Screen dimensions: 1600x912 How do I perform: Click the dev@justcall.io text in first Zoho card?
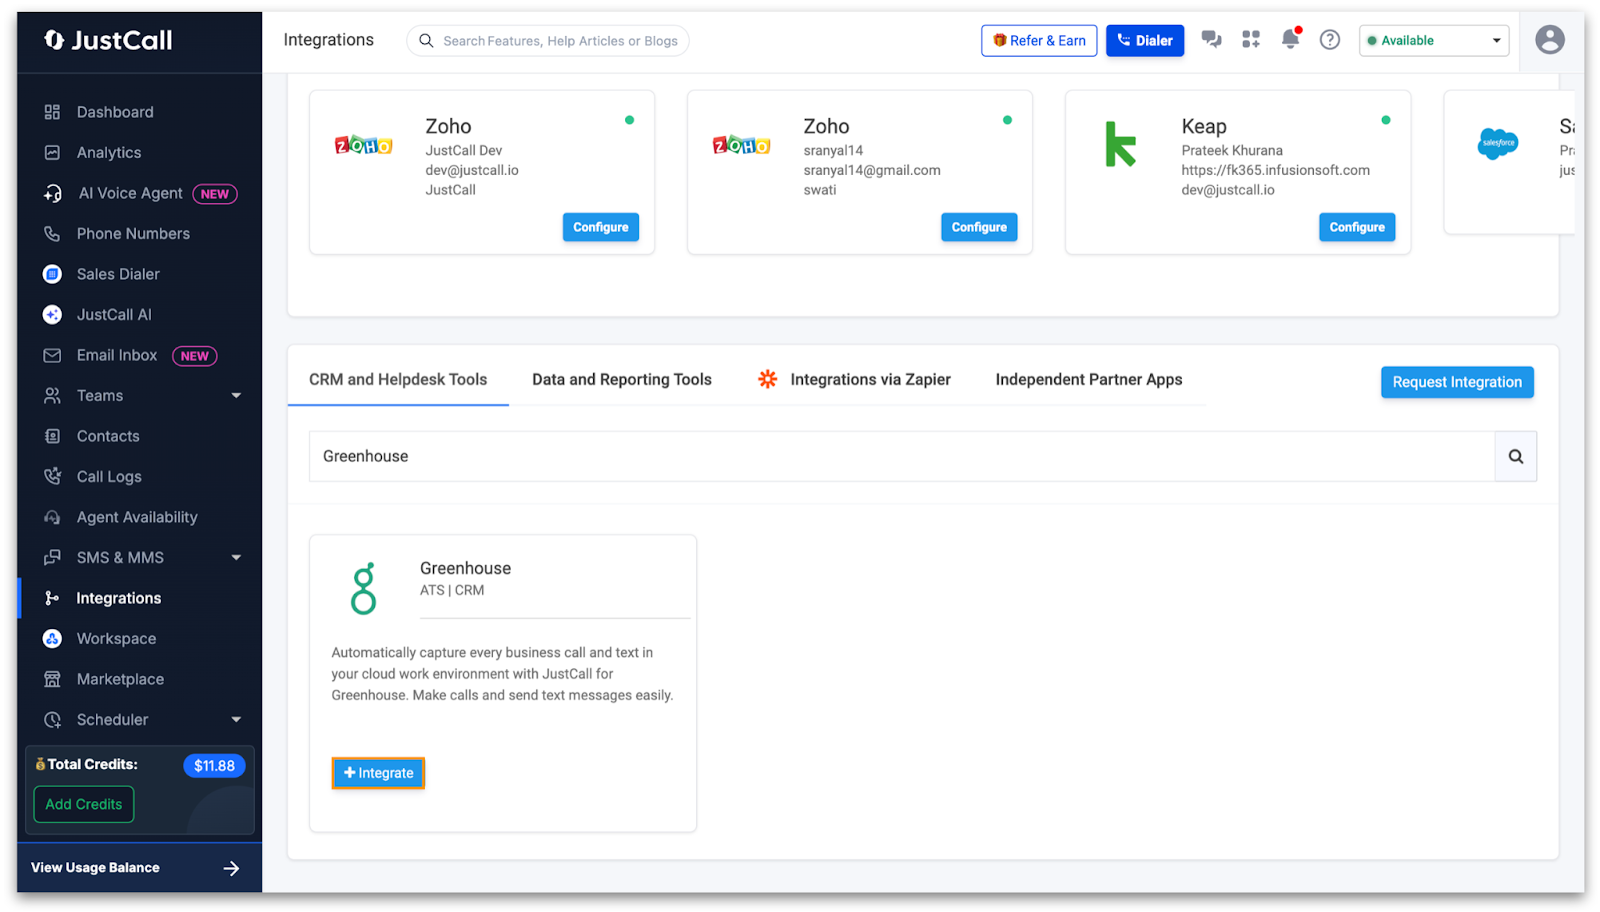(x=472, y=170)
